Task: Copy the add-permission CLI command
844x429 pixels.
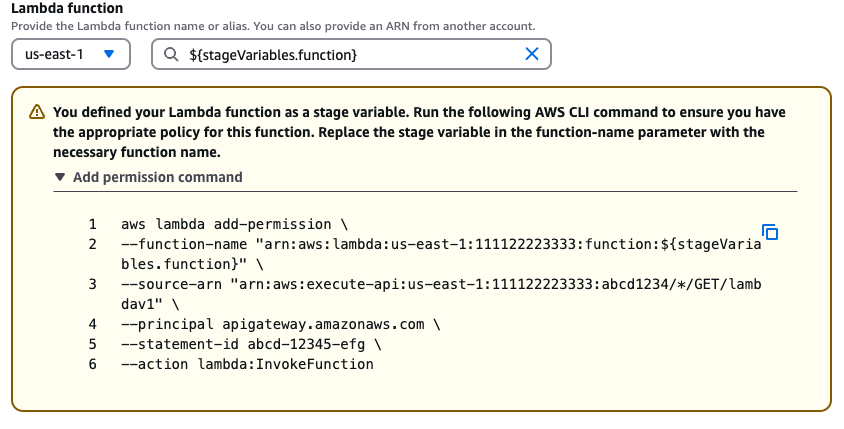Action: [x=770, y=232]
